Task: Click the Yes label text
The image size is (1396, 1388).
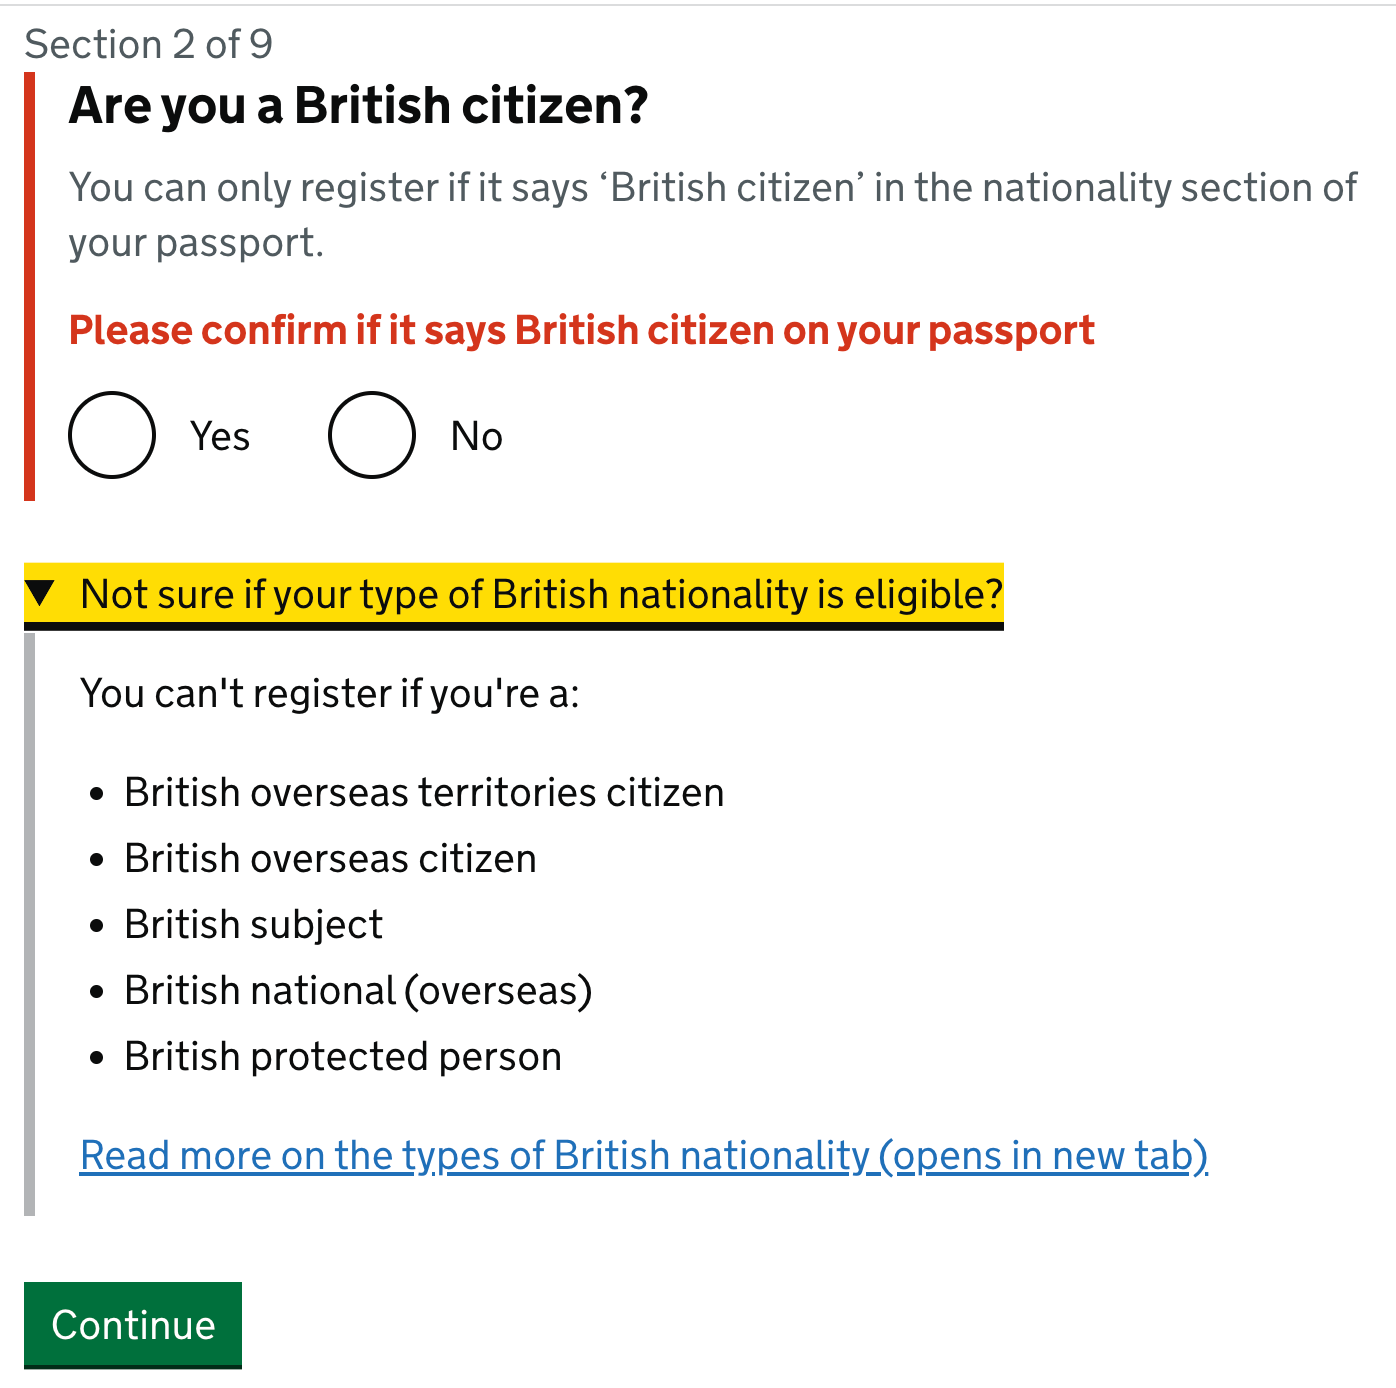Action: click(220, 437)
